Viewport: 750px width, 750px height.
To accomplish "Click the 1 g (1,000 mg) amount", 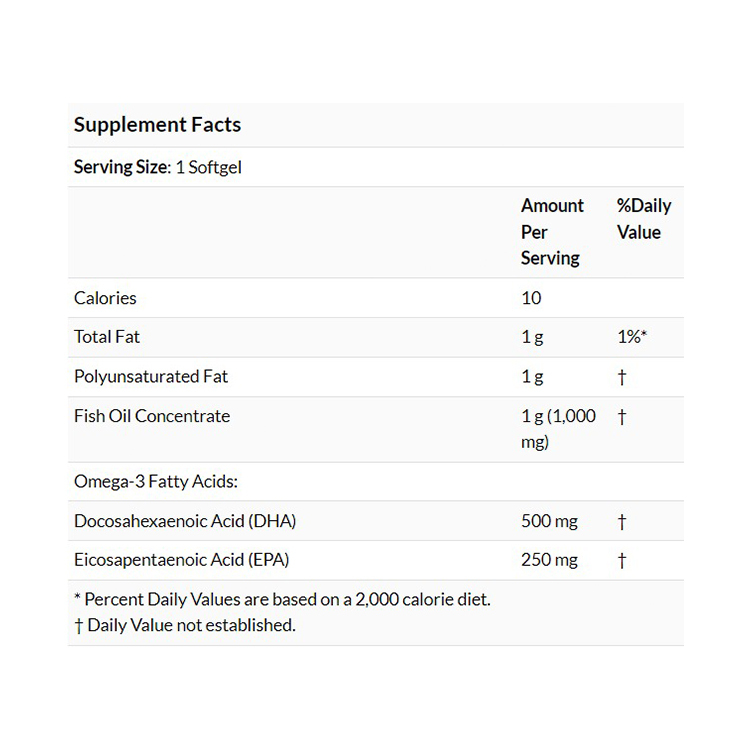I will point(558,429).
